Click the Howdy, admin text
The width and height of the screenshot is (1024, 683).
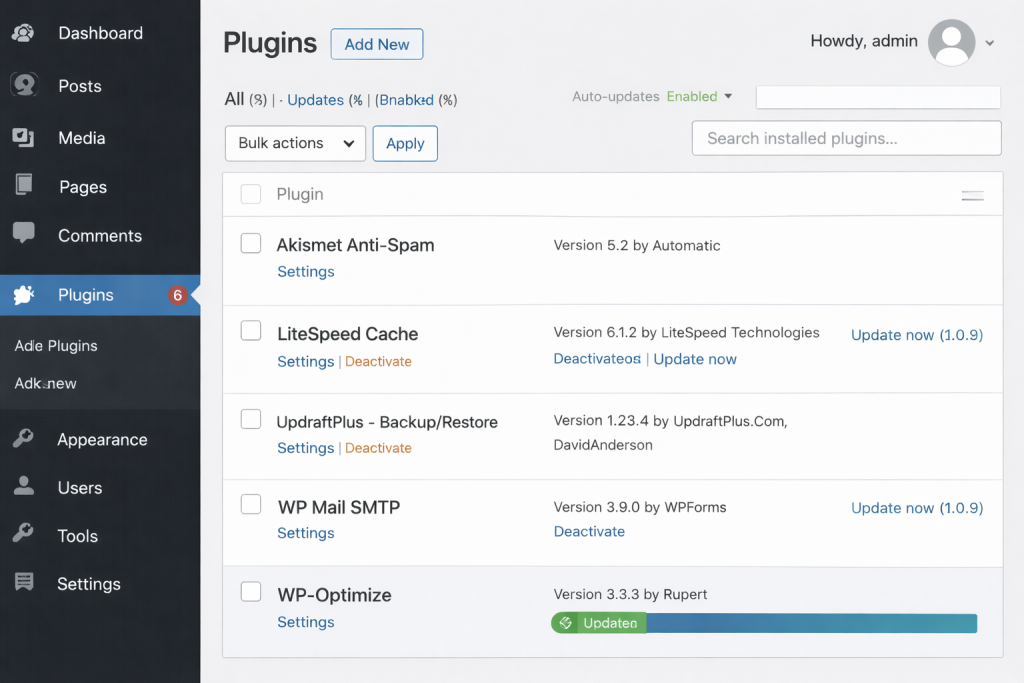tap(863, 40)
